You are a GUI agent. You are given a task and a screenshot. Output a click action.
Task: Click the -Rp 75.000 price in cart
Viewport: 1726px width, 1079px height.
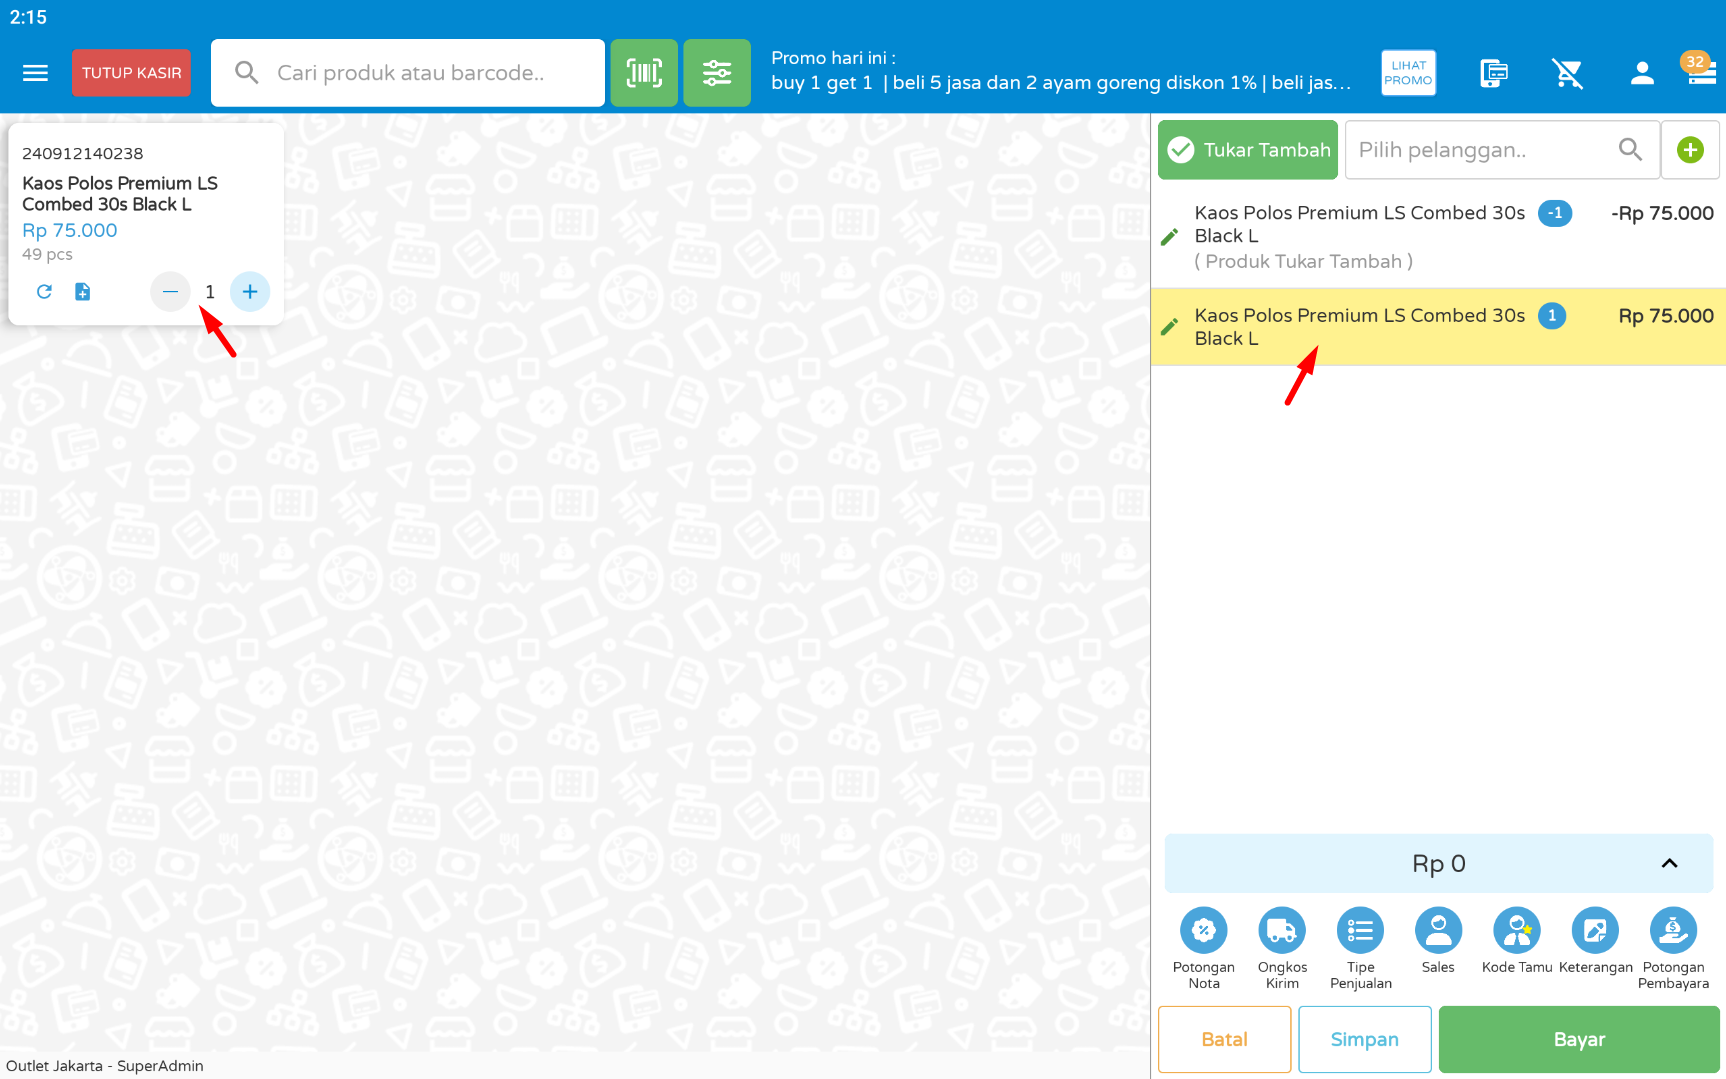pos(1662,213)
